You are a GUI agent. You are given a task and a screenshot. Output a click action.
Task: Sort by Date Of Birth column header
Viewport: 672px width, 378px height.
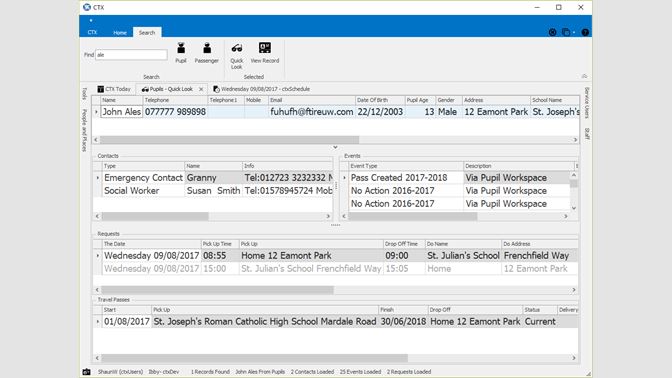tap(380, 100)
